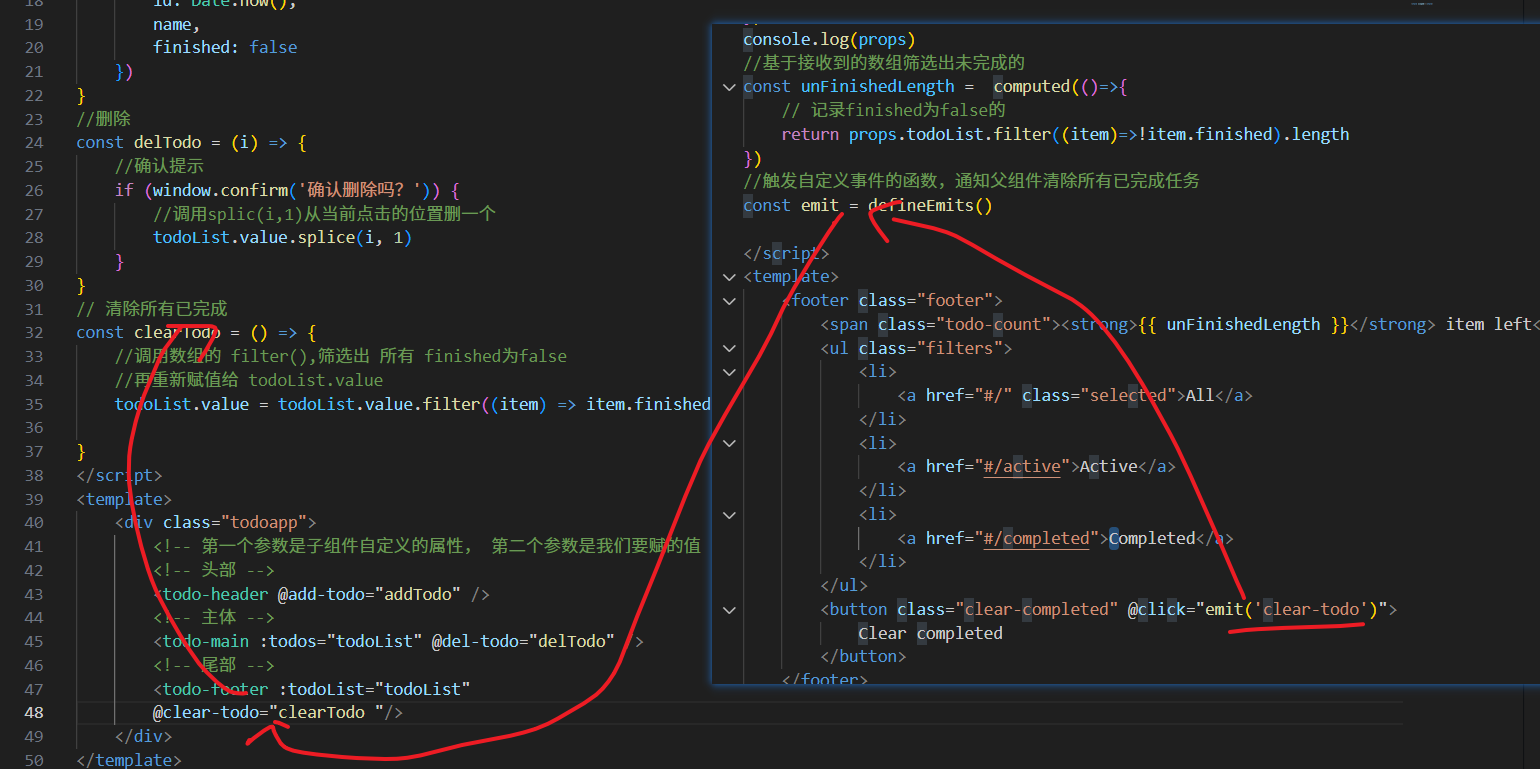The height and width of the screenshot is (769, 1540).
Task: Click closing </div> tag on line 49
Action: coord(144,736)
